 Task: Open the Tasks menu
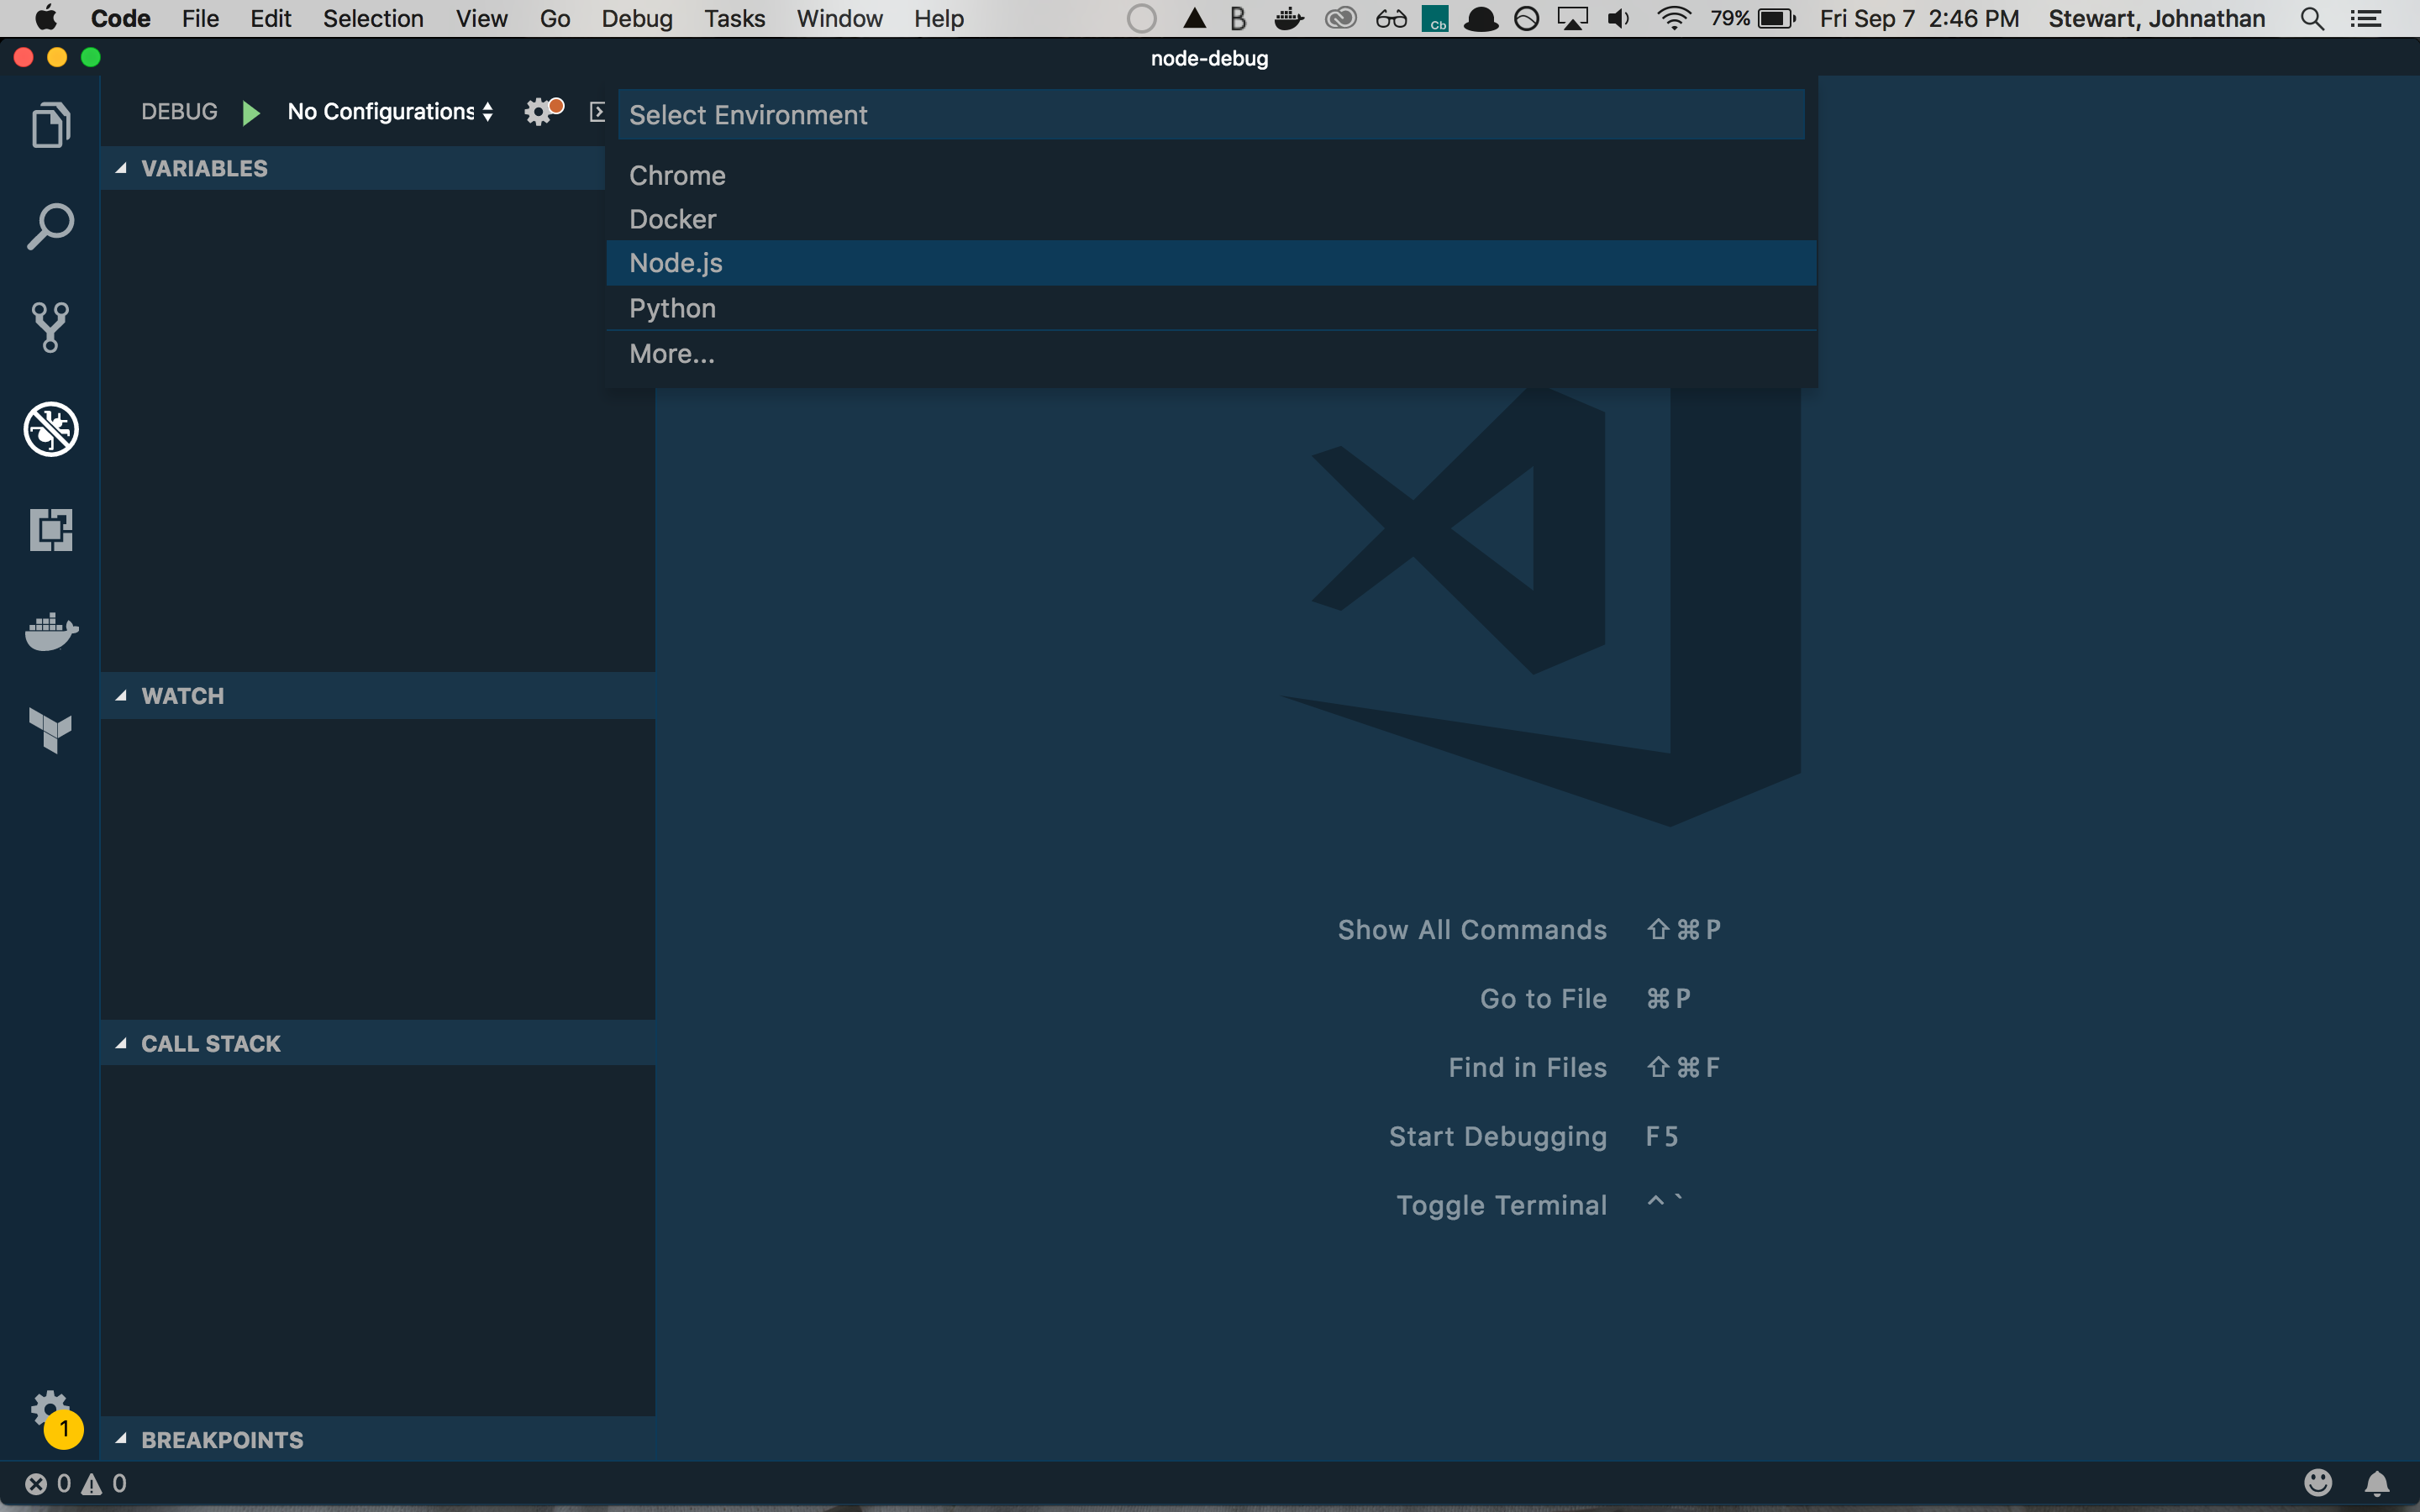coord(734,18)
